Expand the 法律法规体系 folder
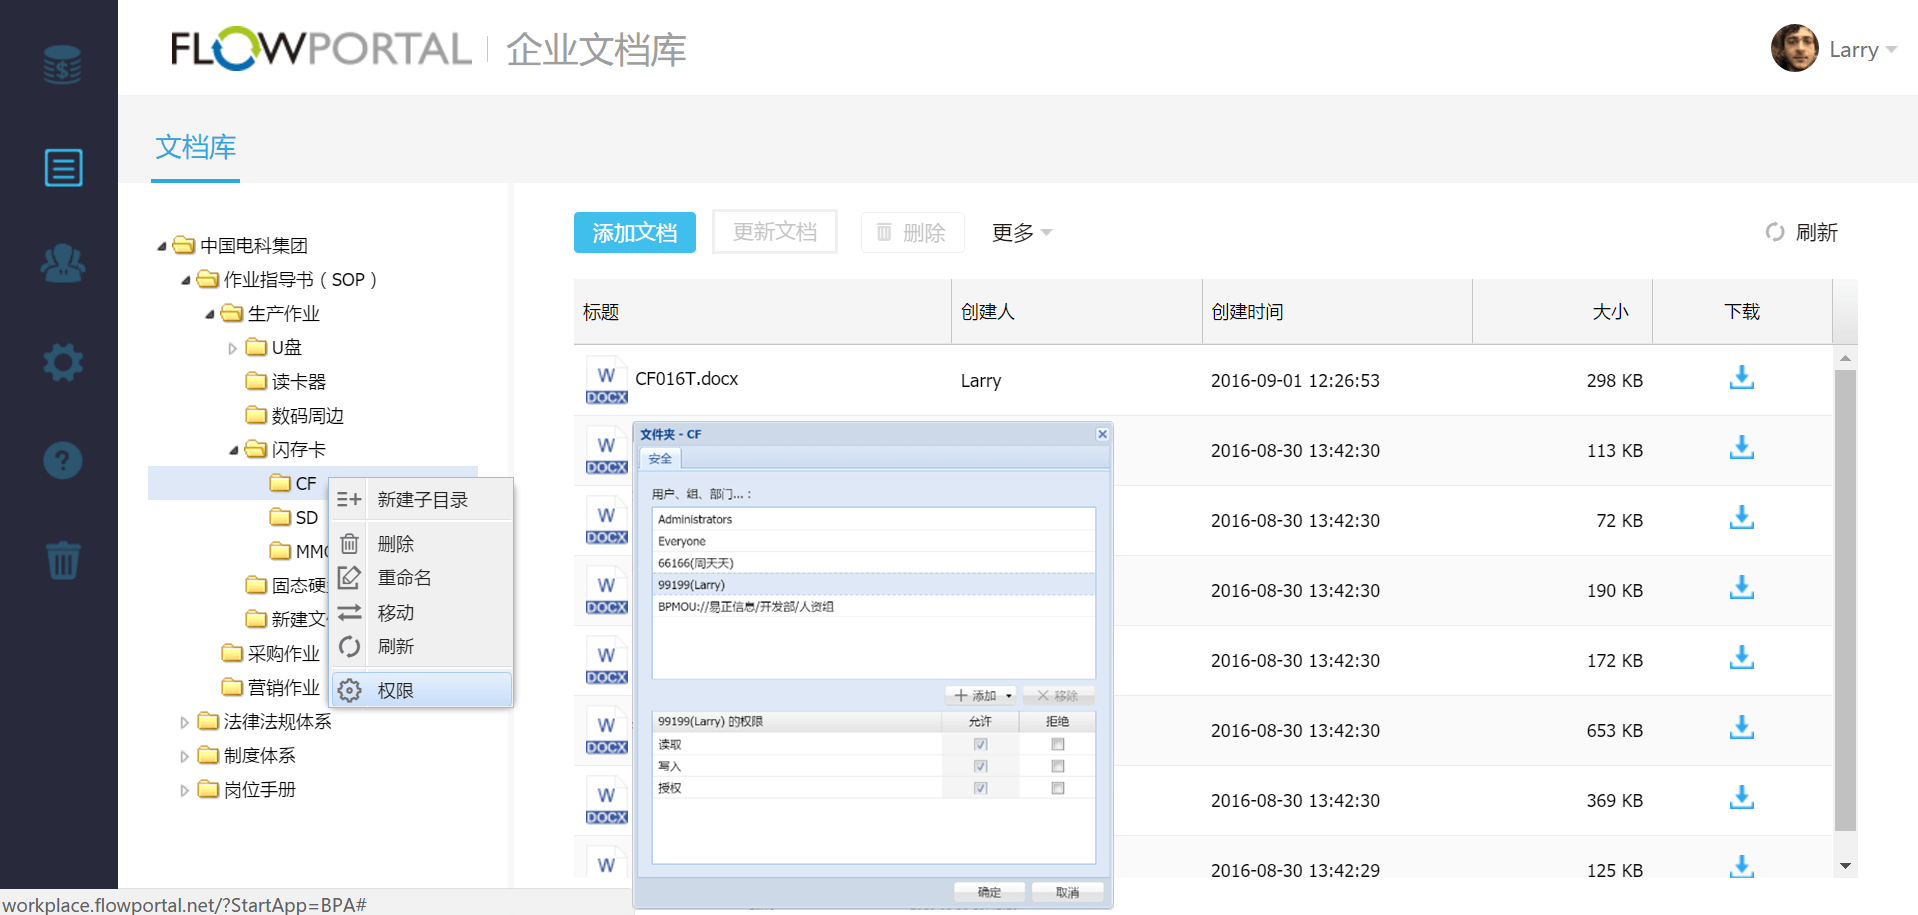The height and width of the screenshot is (915, 1918). pyautogui.click(x=184, y=722)
